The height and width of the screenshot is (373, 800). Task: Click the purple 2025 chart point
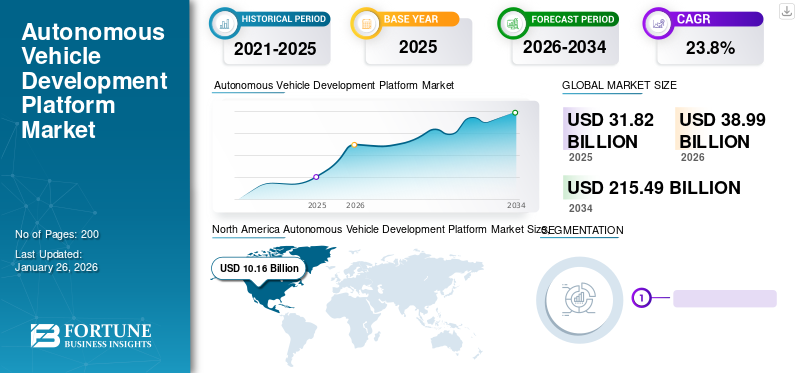coord(316,177)
